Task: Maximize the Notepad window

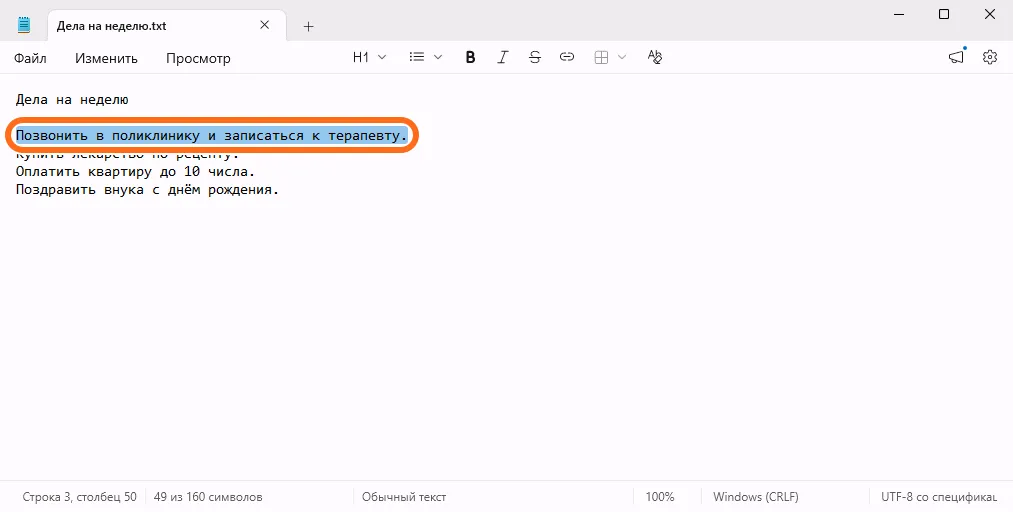Action: tap(944, 14)
